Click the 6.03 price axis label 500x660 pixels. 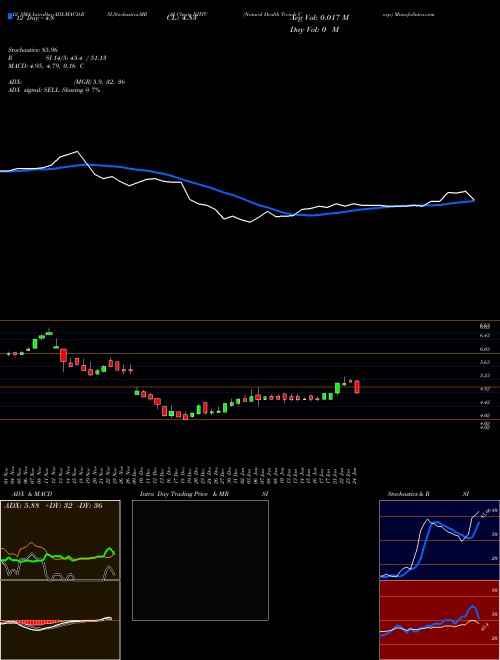click(x=485, y=349)
